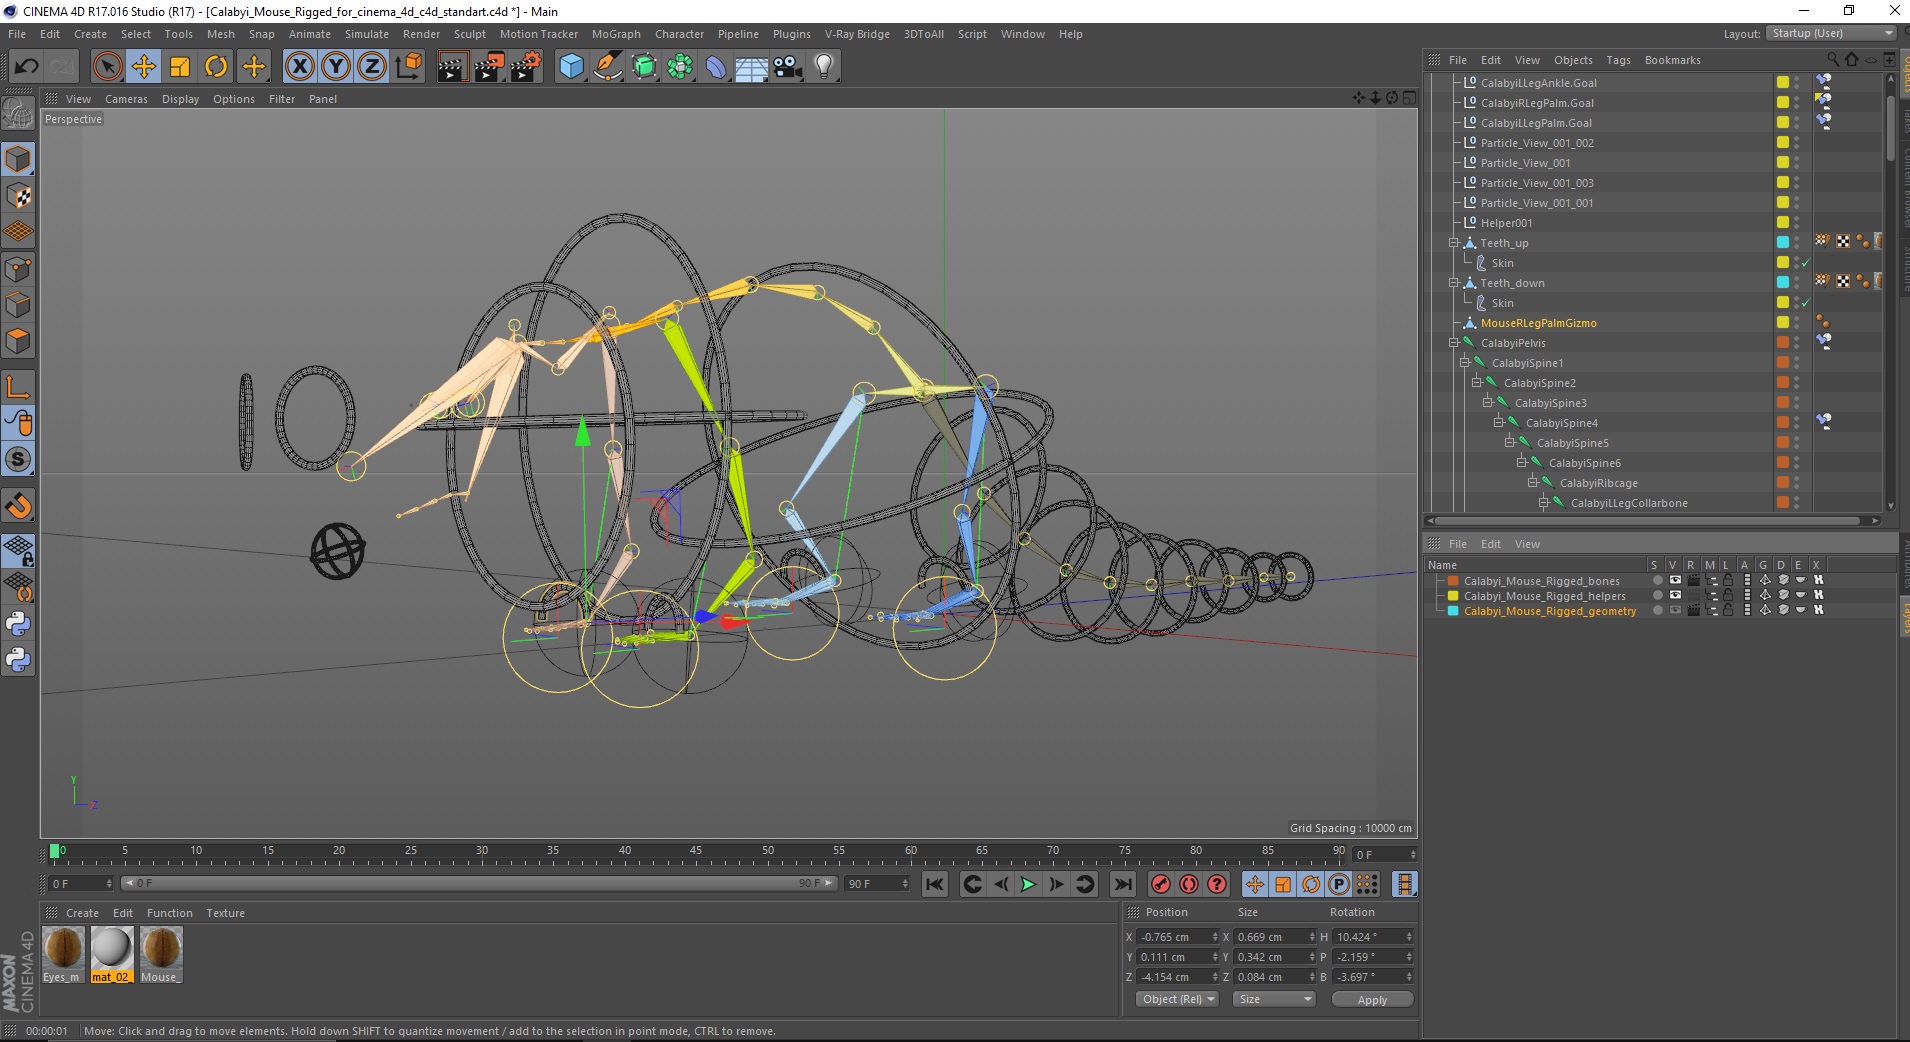Open the Simulate menu
The image size is (1910, 1042).
(367, 34)
